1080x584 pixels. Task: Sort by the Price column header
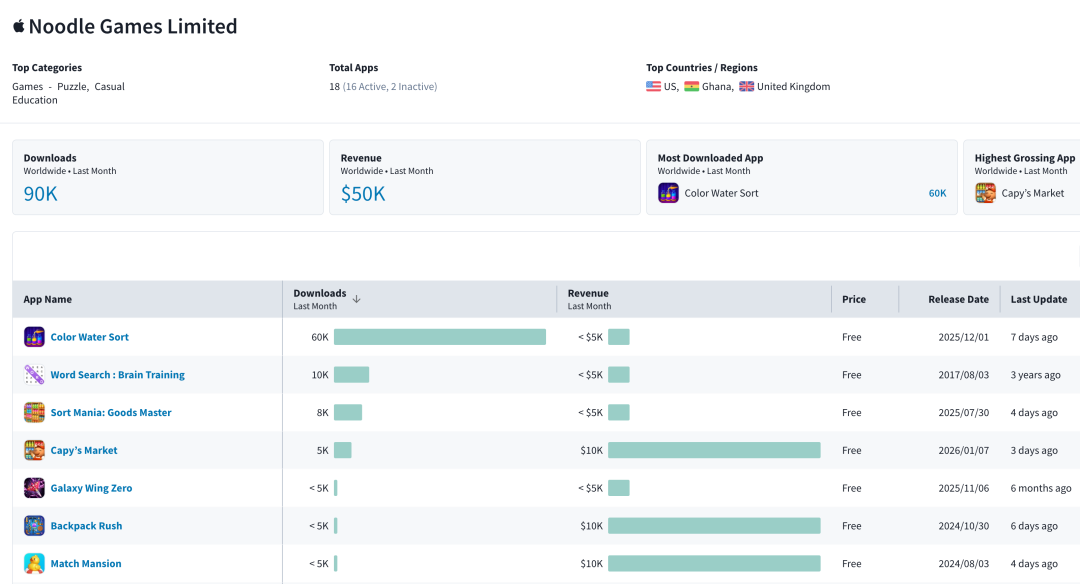pyautogui.click(x=853, y=299)
